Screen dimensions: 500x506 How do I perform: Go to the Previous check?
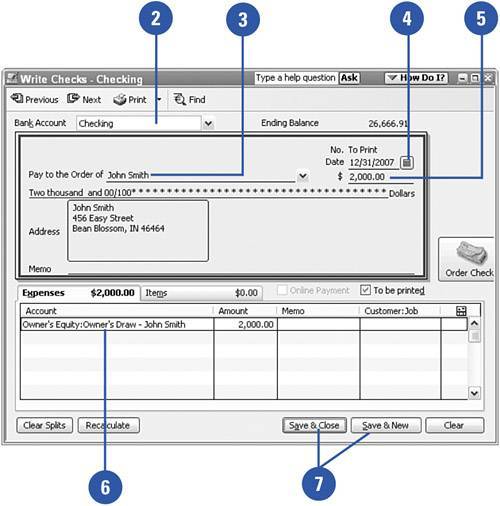34,99
